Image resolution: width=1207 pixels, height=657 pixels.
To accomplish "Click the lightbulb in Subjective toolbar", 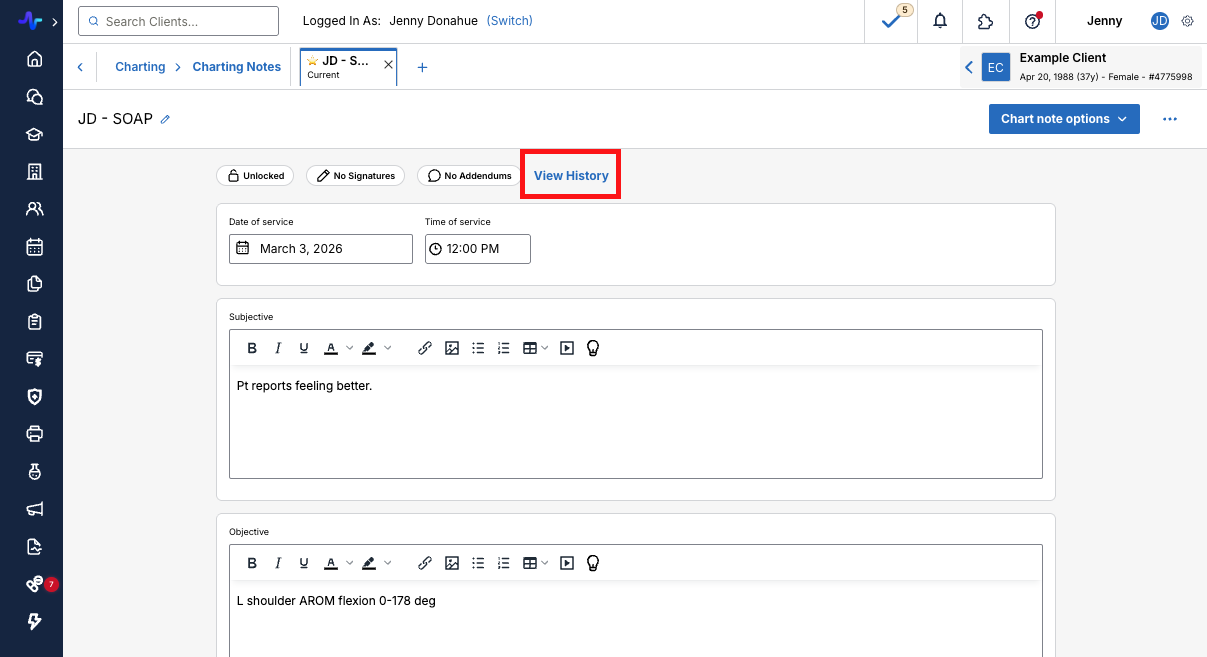I will 592,348.
